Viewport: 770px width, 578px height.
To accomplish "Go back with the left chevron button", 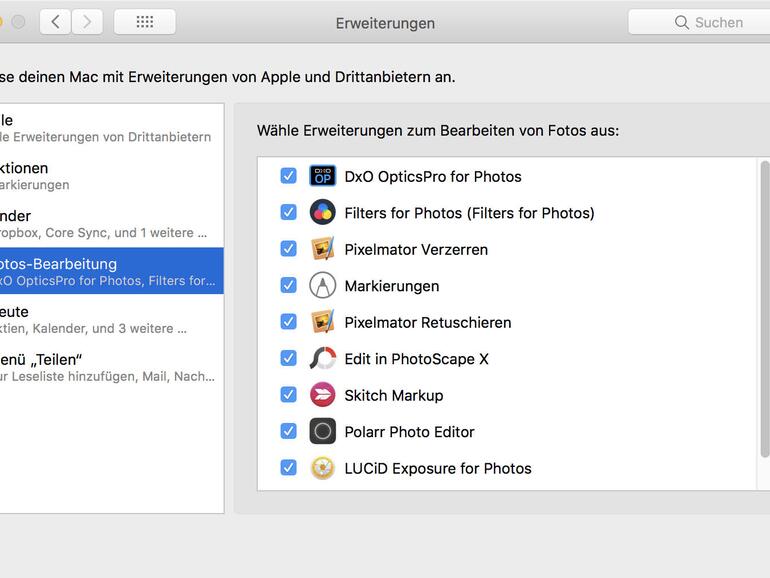I will [55, 22].
